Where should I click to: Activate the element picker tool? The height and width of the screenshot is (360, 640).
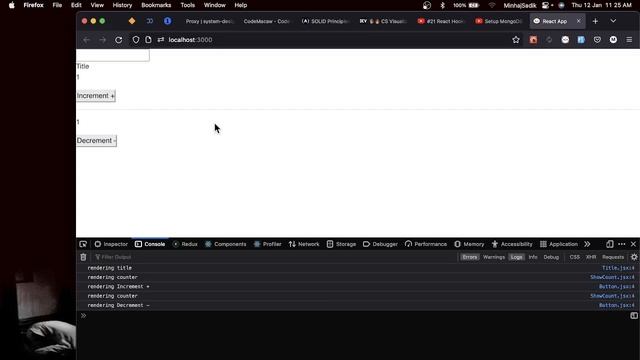tap(83, 244)
